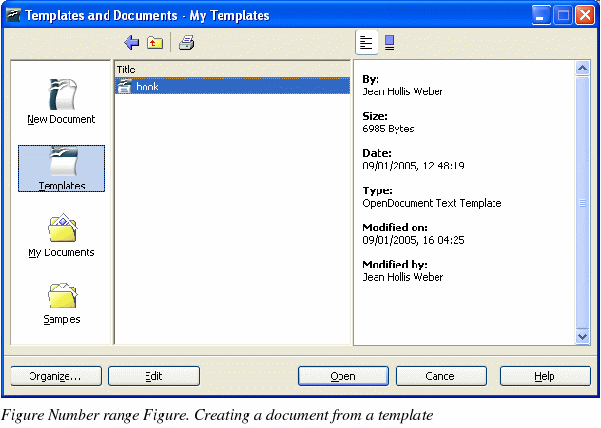Screen dimensions: 601x428
Task: Toggle the Preview view button
Action: [390, 42]
